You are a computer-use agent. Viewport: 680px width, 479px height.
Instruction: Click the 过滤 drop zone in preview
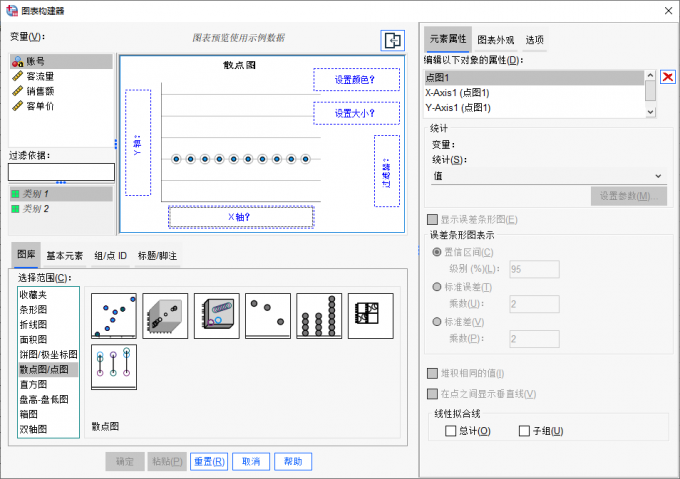point(387,171)
